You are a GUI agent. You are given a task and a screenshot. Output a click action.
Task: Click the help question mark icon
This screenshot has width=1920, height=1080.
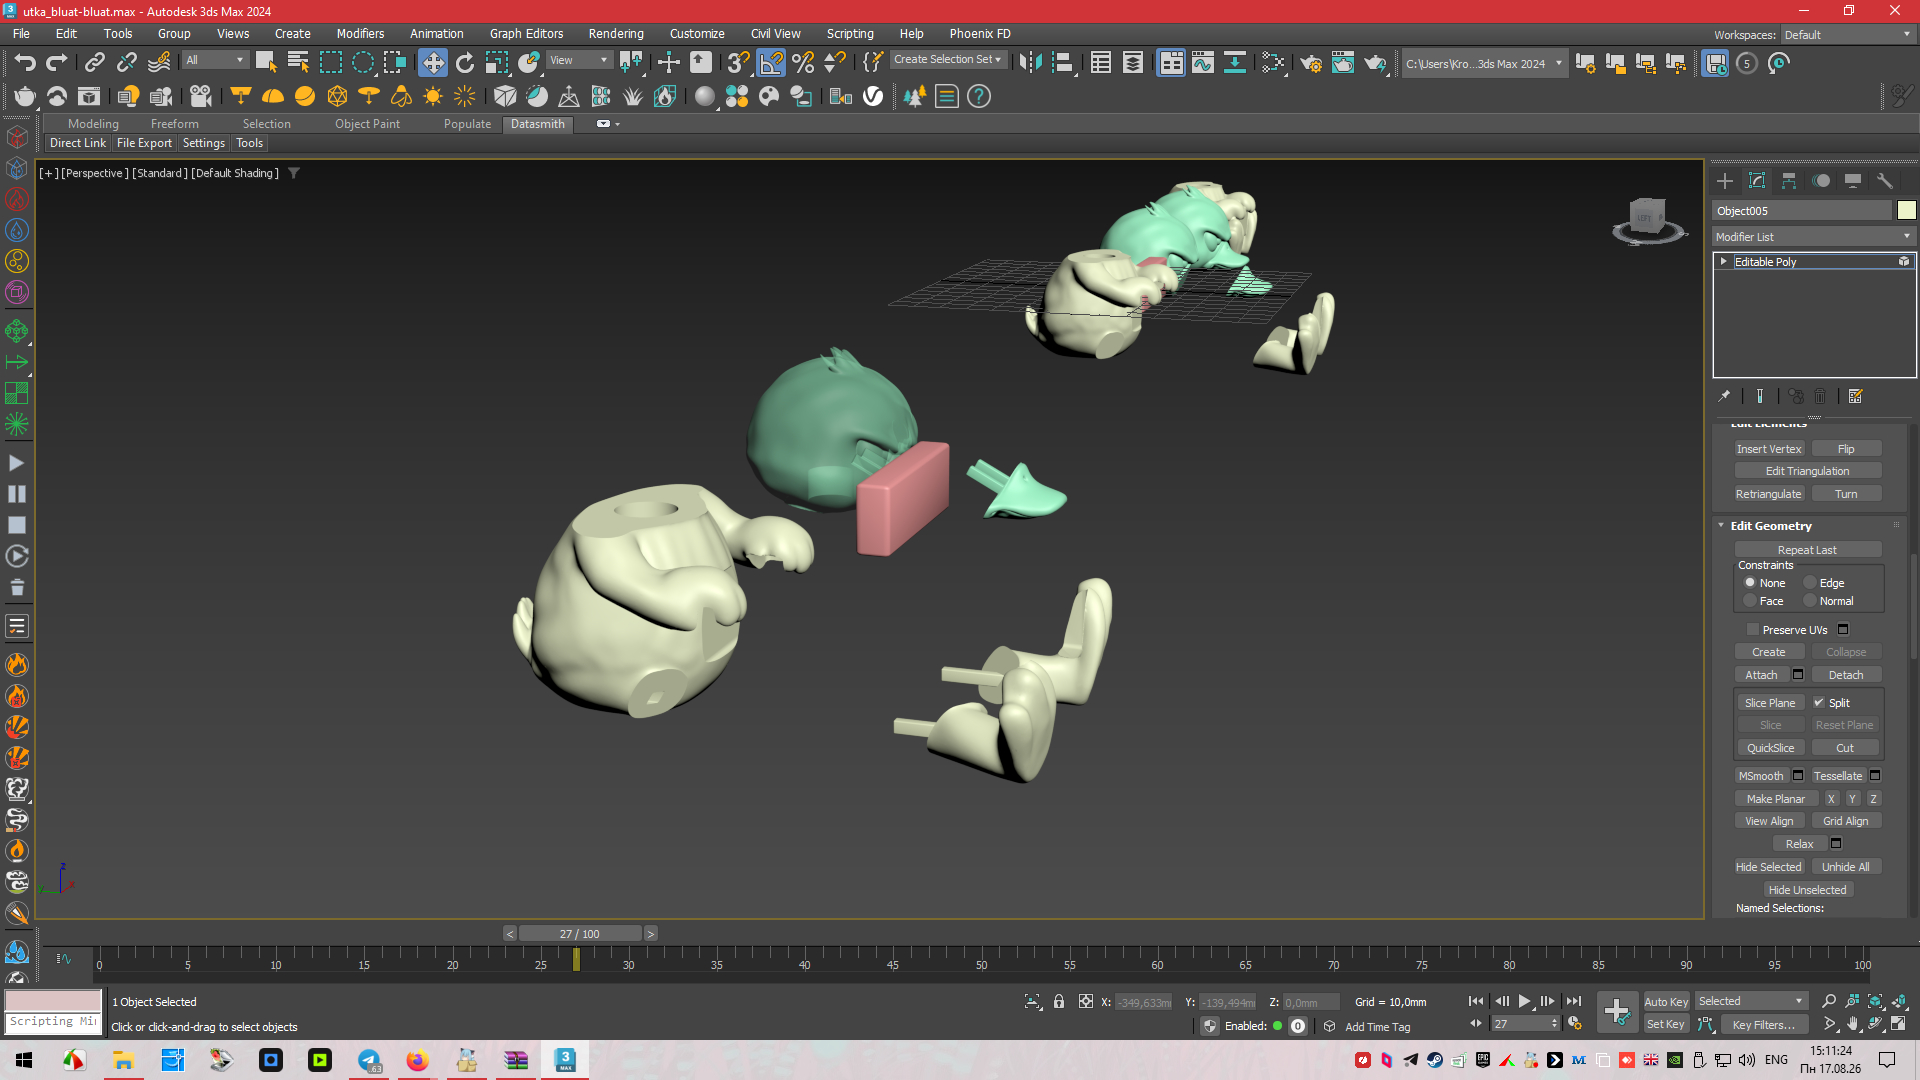(x=979, y=96)
